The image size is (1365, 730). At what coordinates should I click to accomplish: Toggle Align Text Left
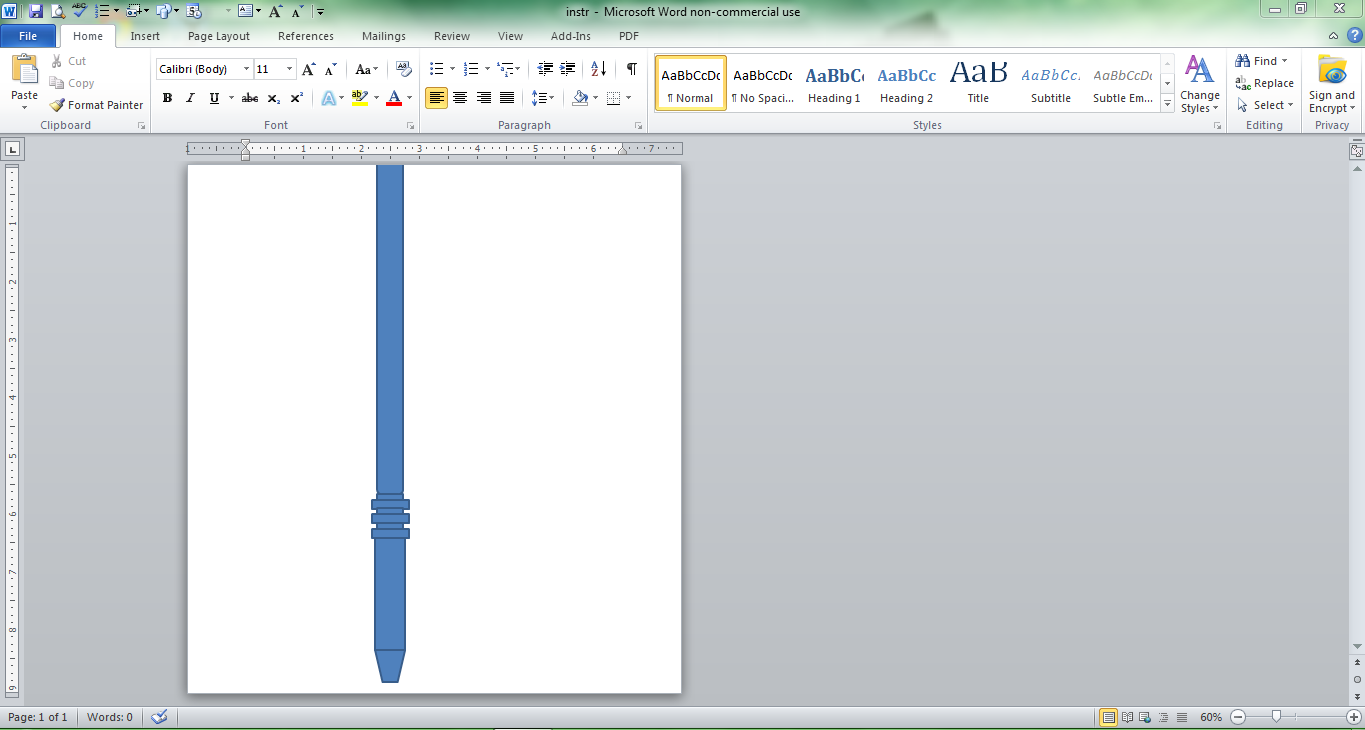(x=436, y=98)
